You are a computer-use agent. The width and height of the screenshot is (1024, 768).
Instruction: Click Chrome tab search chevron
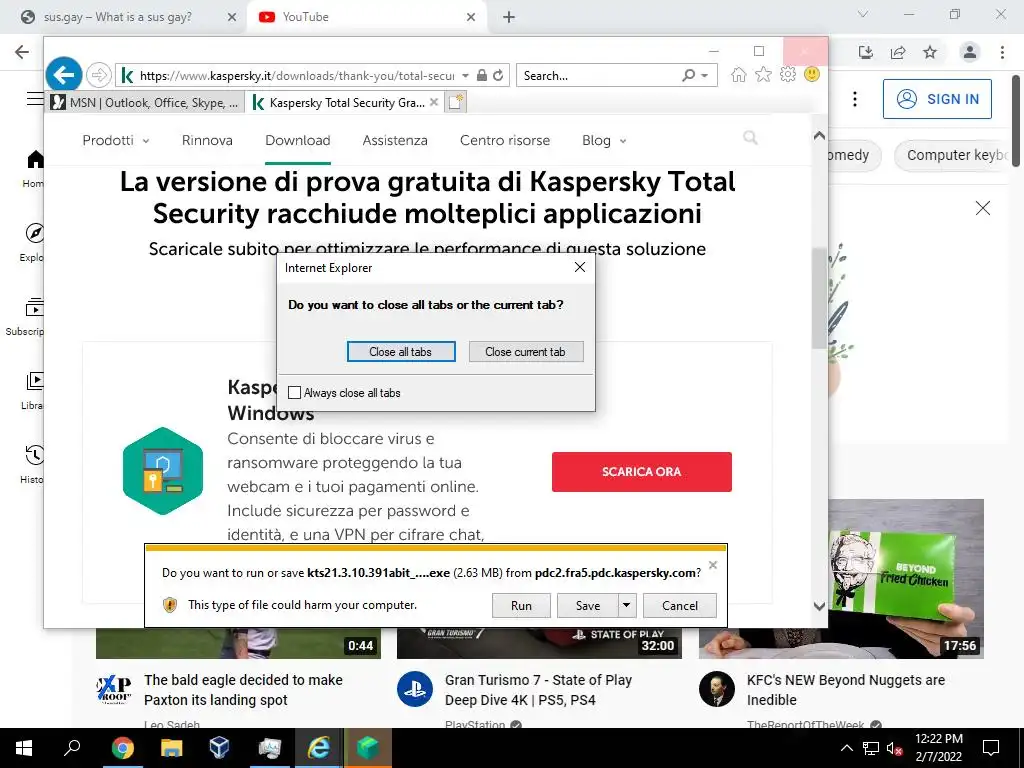point(863,14)
